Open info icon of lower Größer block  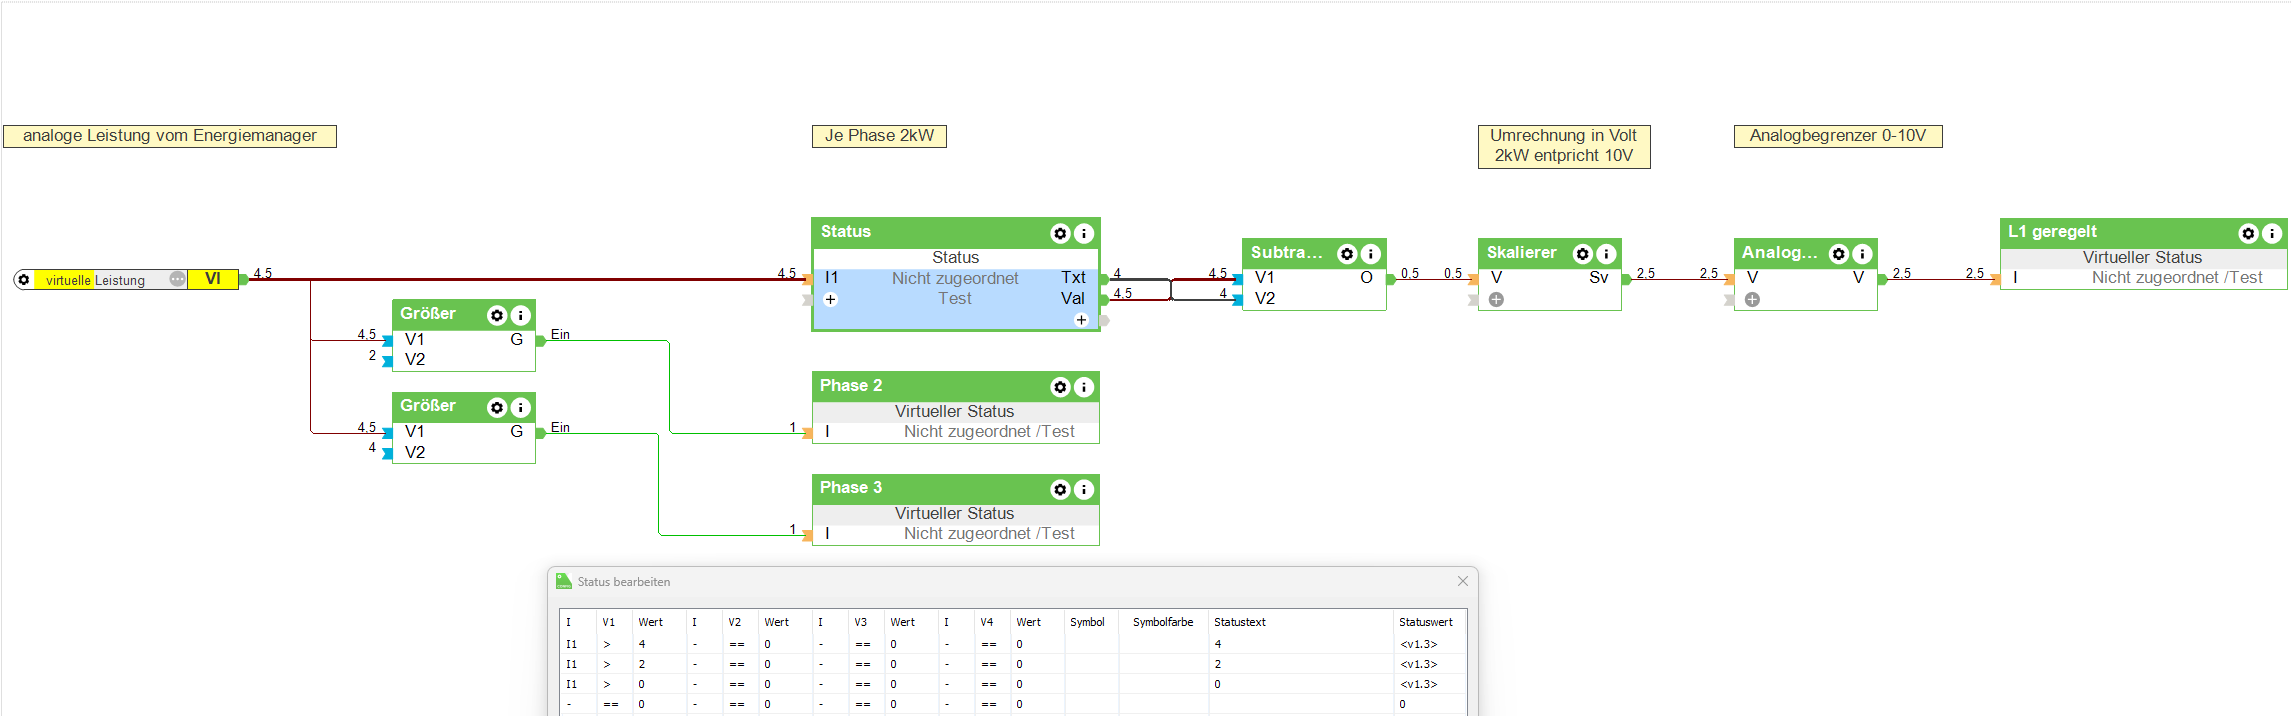coord(520,407)
